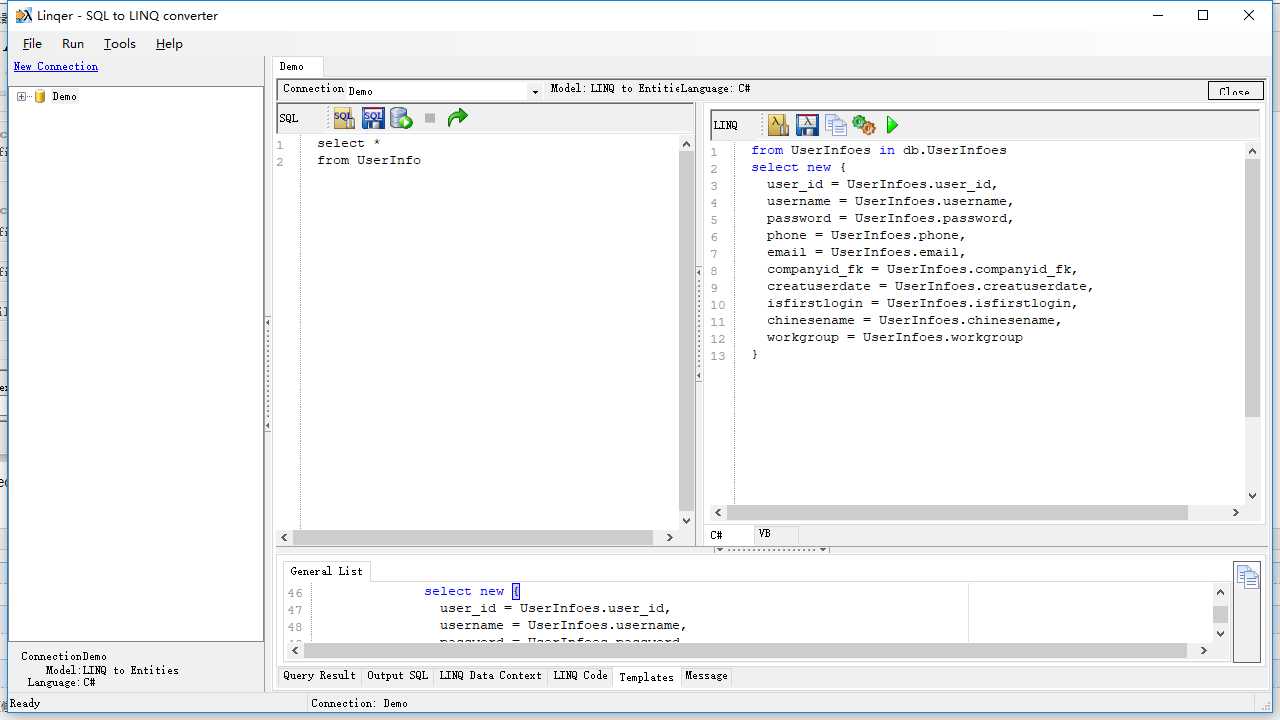The image size is (1280, 720).
Task: Click the LINQ editor horizontal scrollbar
Action: (977, 512)
